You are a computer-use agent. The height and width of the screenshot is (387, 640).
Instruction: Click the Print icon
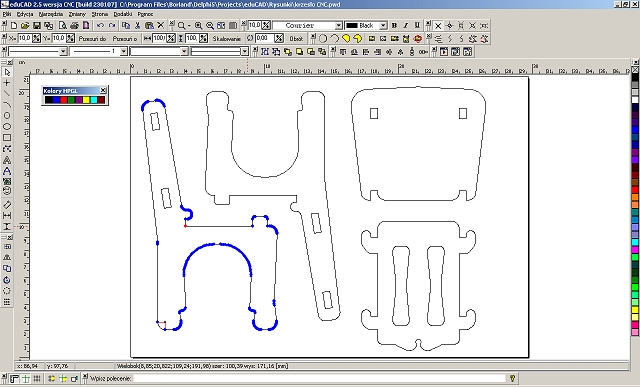click(74, 26)
